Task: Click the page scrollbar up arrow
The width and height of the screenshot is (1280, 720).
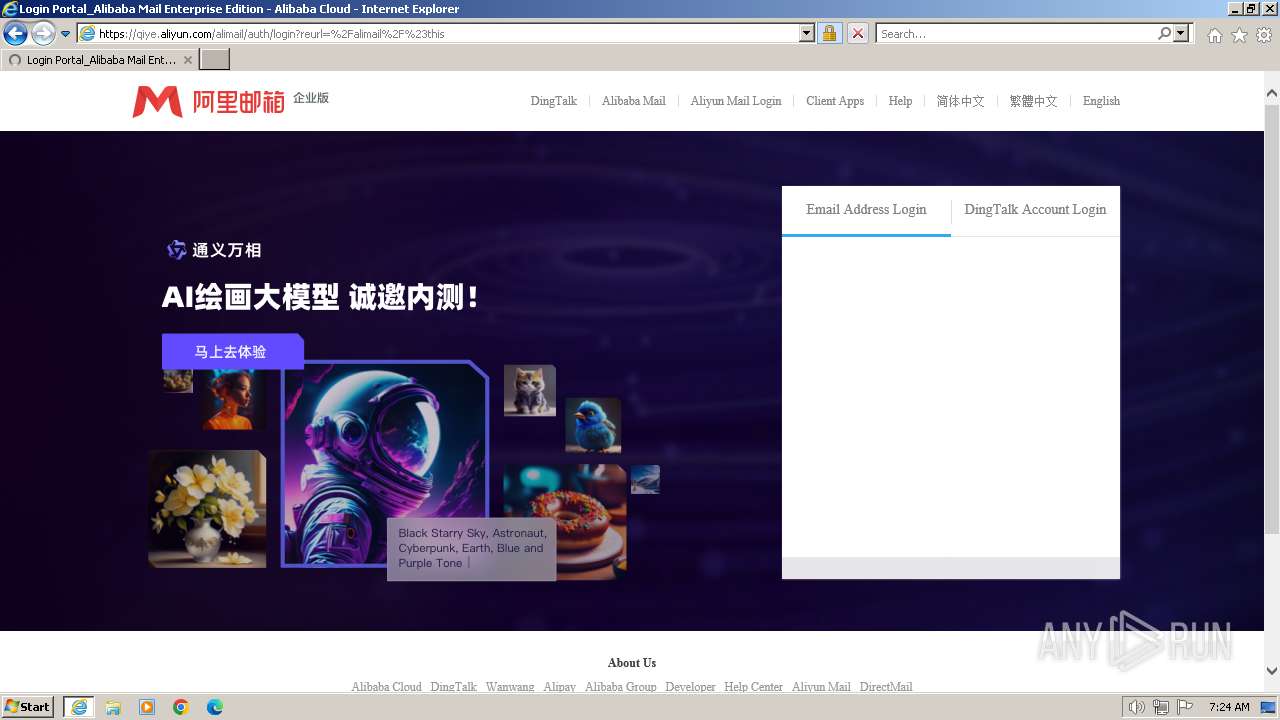Action: (1272, 94)
